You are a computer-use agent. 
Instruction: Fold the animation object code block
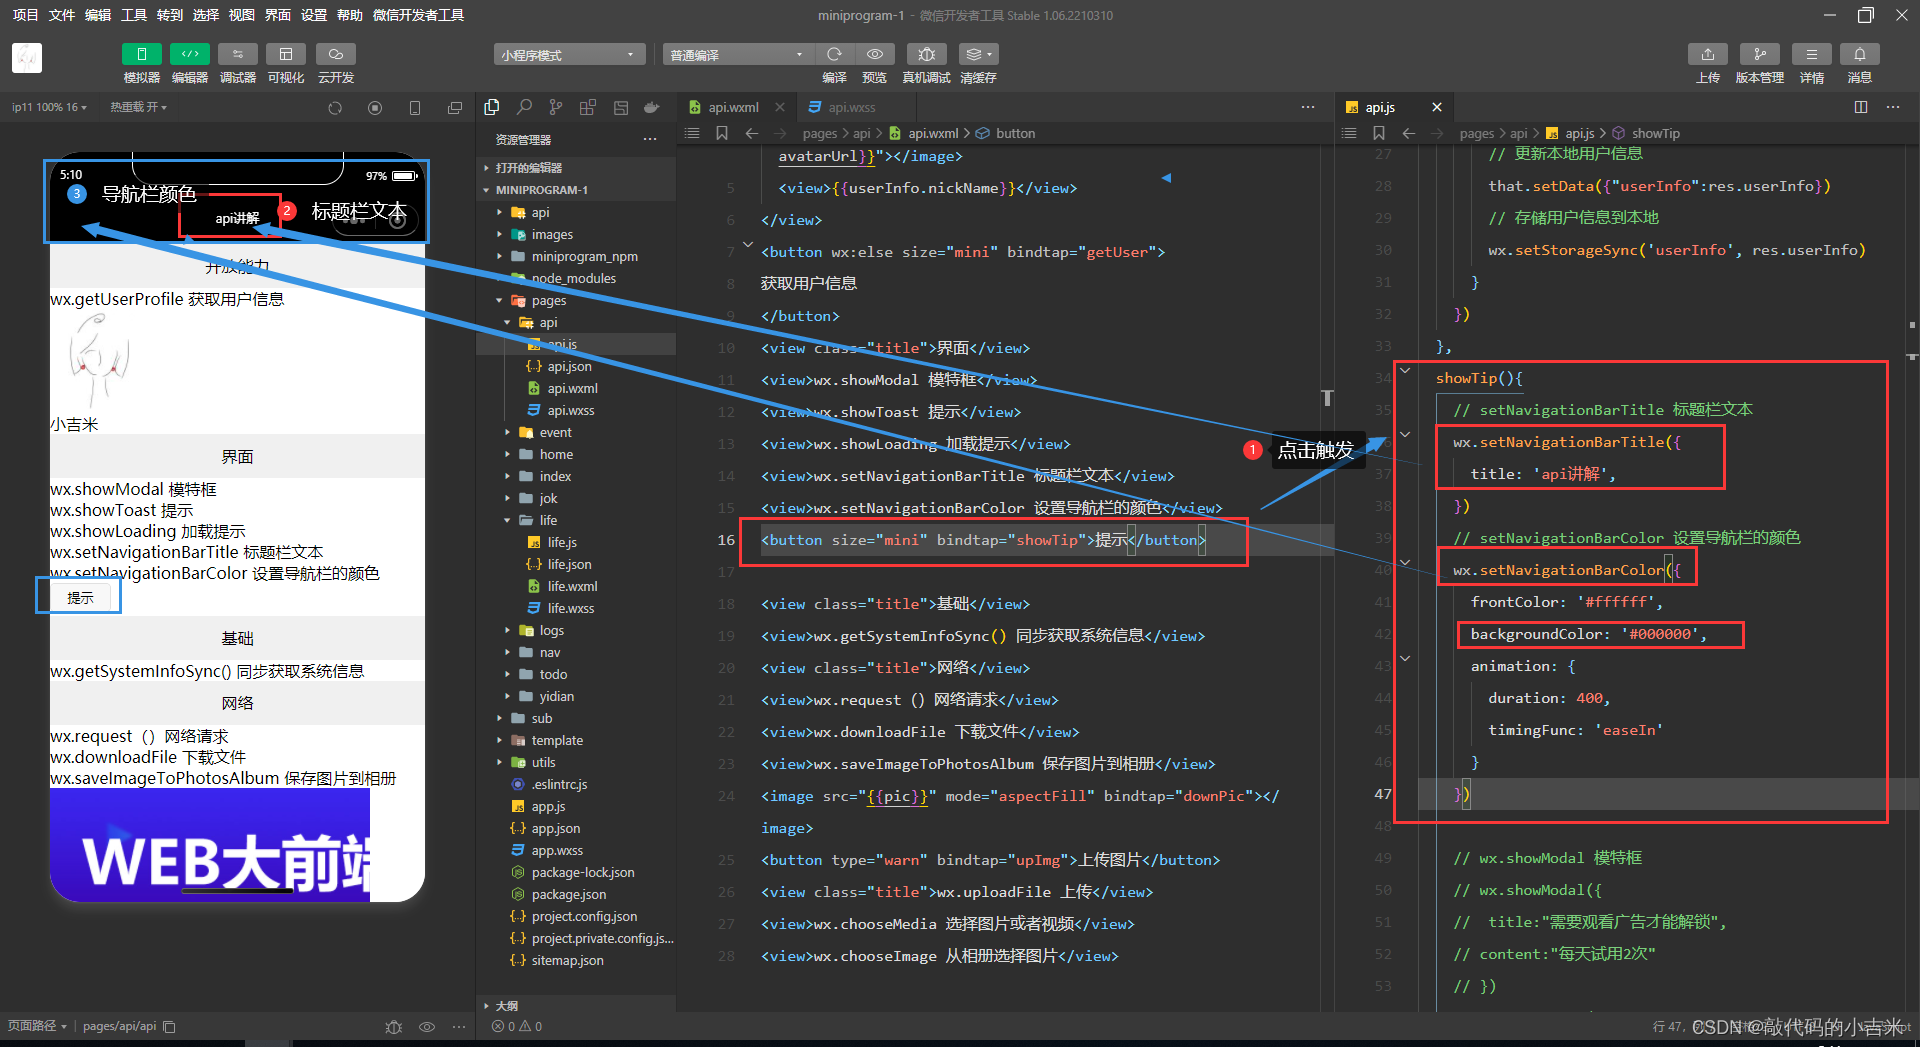coord(1405,659)
